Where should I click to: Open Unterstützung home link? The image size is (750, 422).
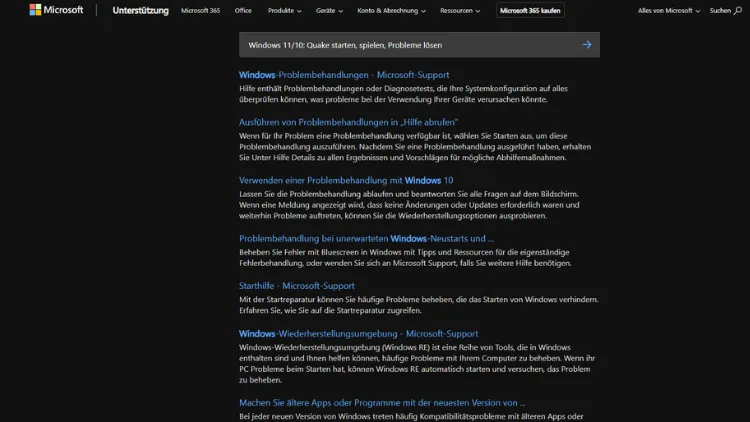coord(141,11)
